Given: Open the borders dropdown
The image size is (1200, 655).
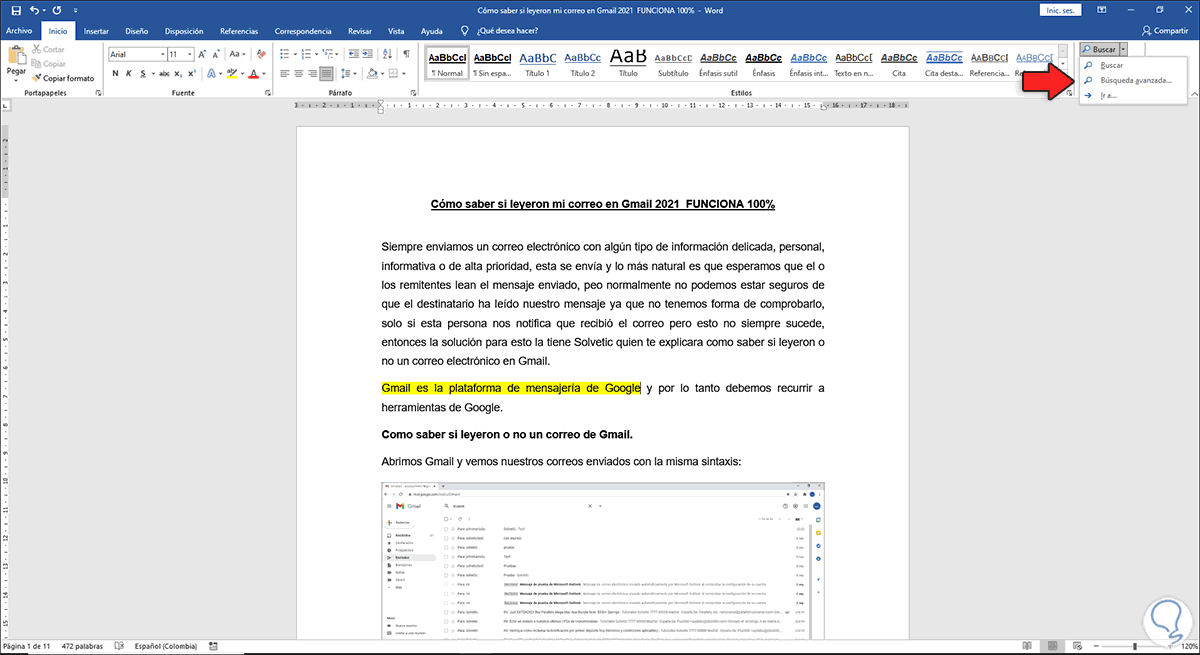Looking at the screenshot, I should [x=404, y=73].
